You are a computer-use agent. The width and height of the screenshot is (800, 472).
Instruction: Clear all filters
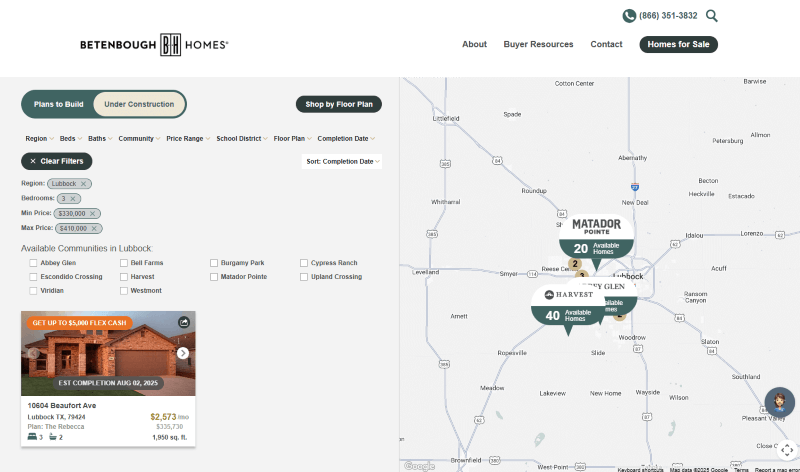[x=57, y=161]
